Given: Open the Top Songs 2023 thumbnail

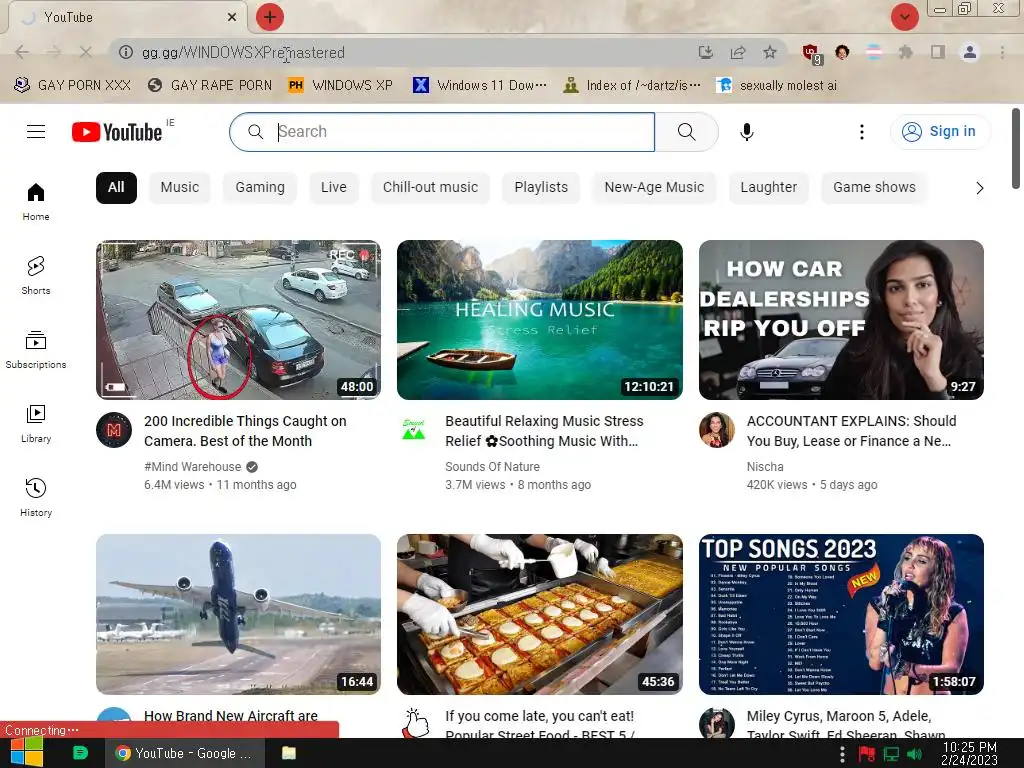Looking at the screenshot, I should [x=841, y=615].
